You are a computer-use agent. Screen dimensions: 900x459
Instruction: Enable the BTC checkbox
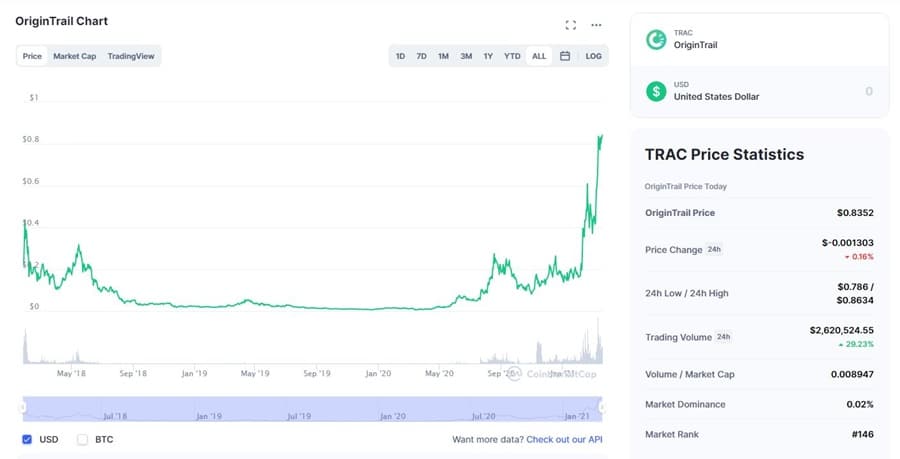tap(82, 439)
